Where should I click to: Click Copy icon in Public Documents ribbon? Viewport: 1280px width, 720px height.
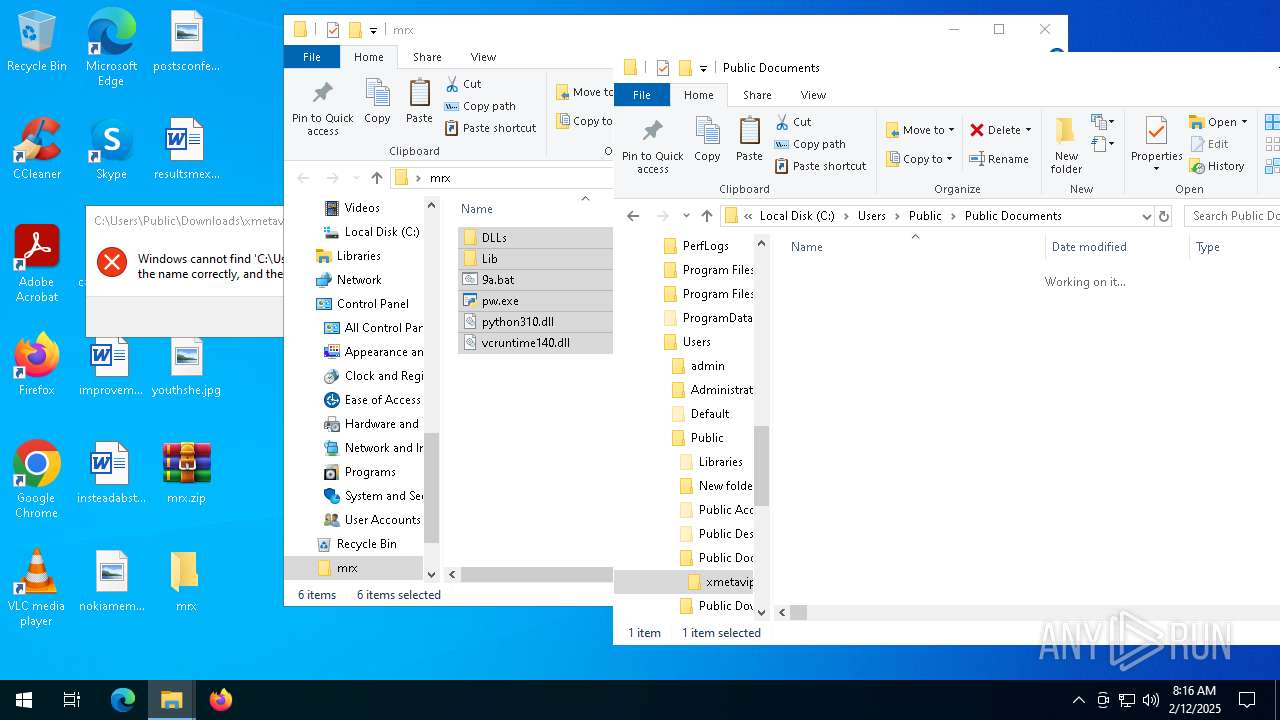(x=707, y=139)
